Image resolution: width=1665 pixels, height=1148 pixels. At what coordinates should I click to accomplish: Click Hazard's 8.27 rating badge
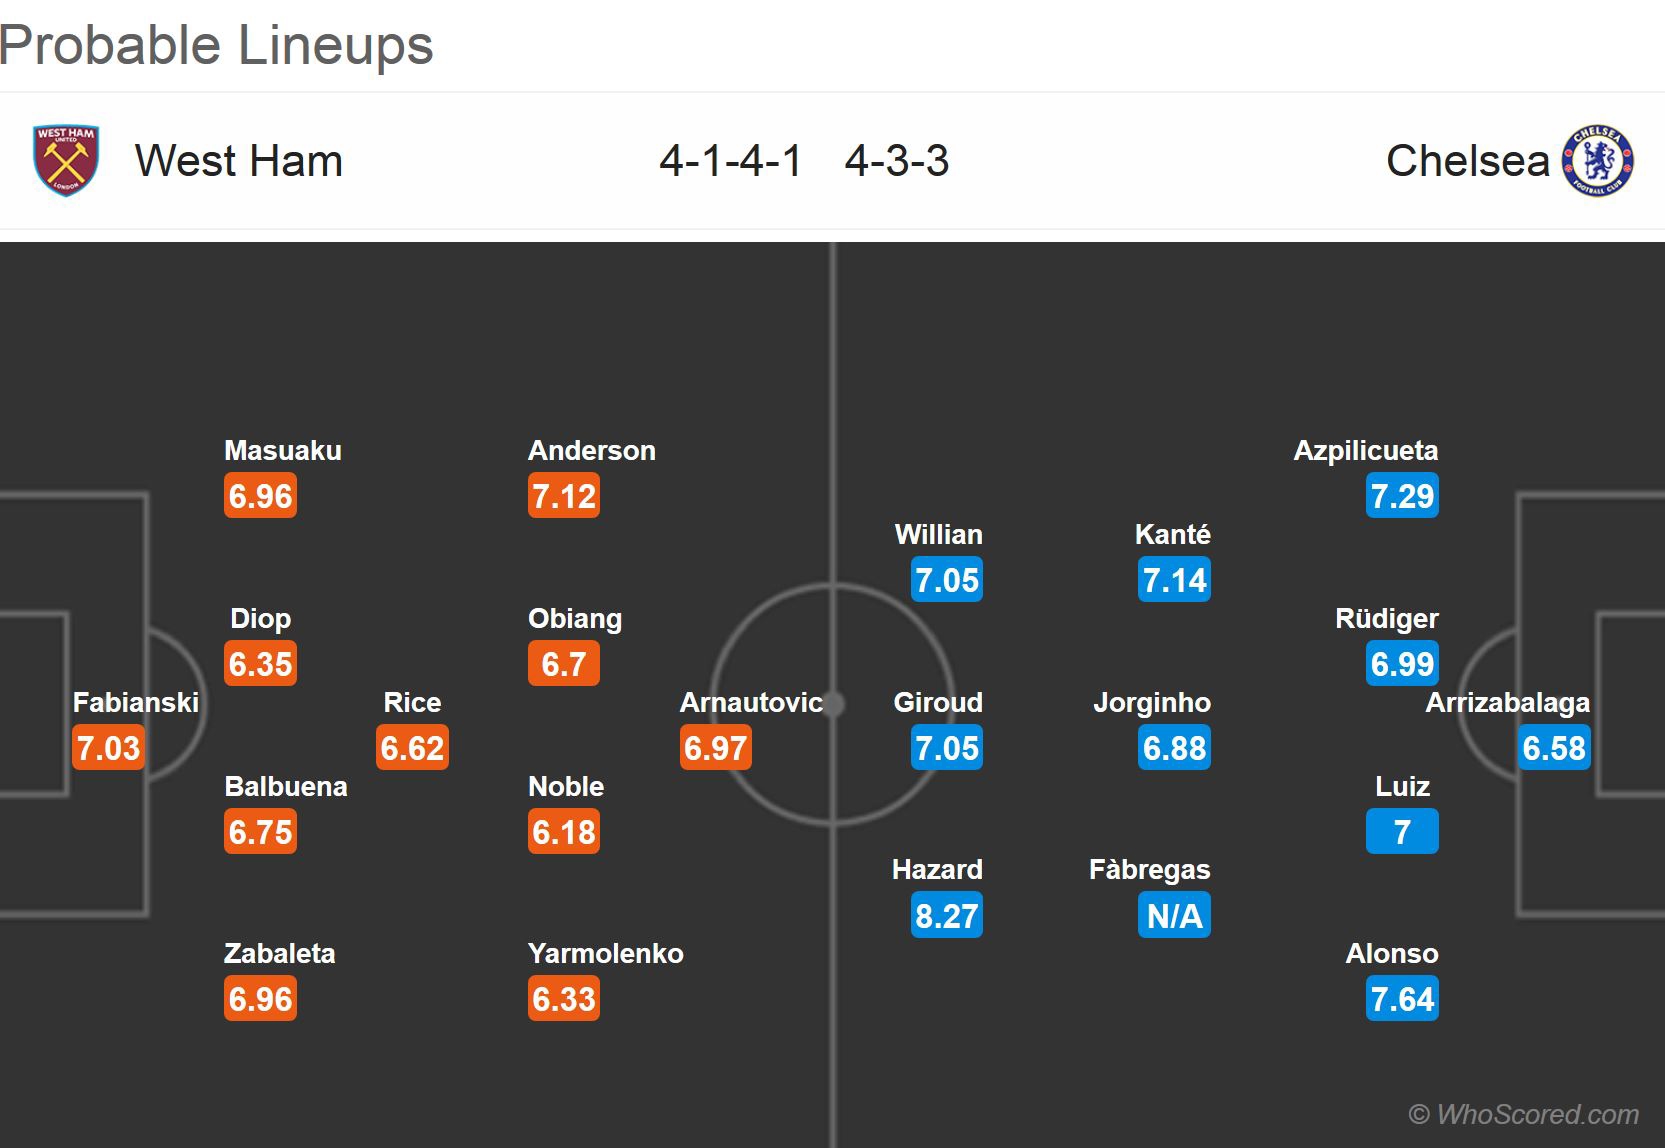(x=946, y=915)
